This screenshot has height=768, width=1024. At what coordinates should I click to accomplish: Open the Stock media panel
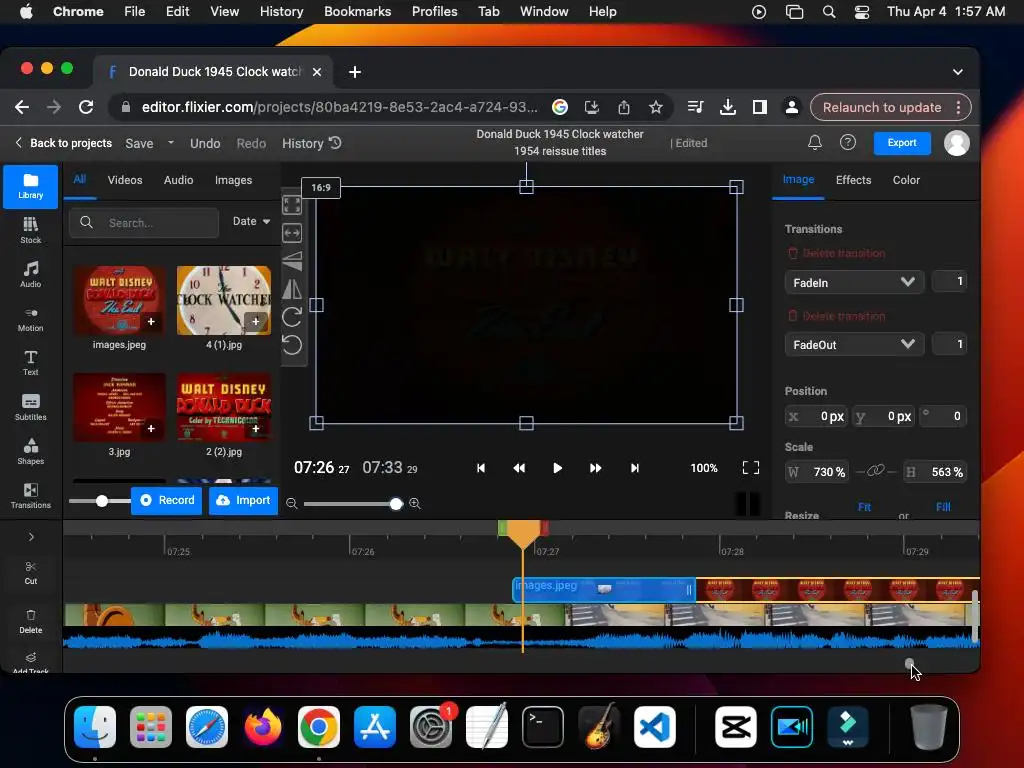(x=30, y=230)
